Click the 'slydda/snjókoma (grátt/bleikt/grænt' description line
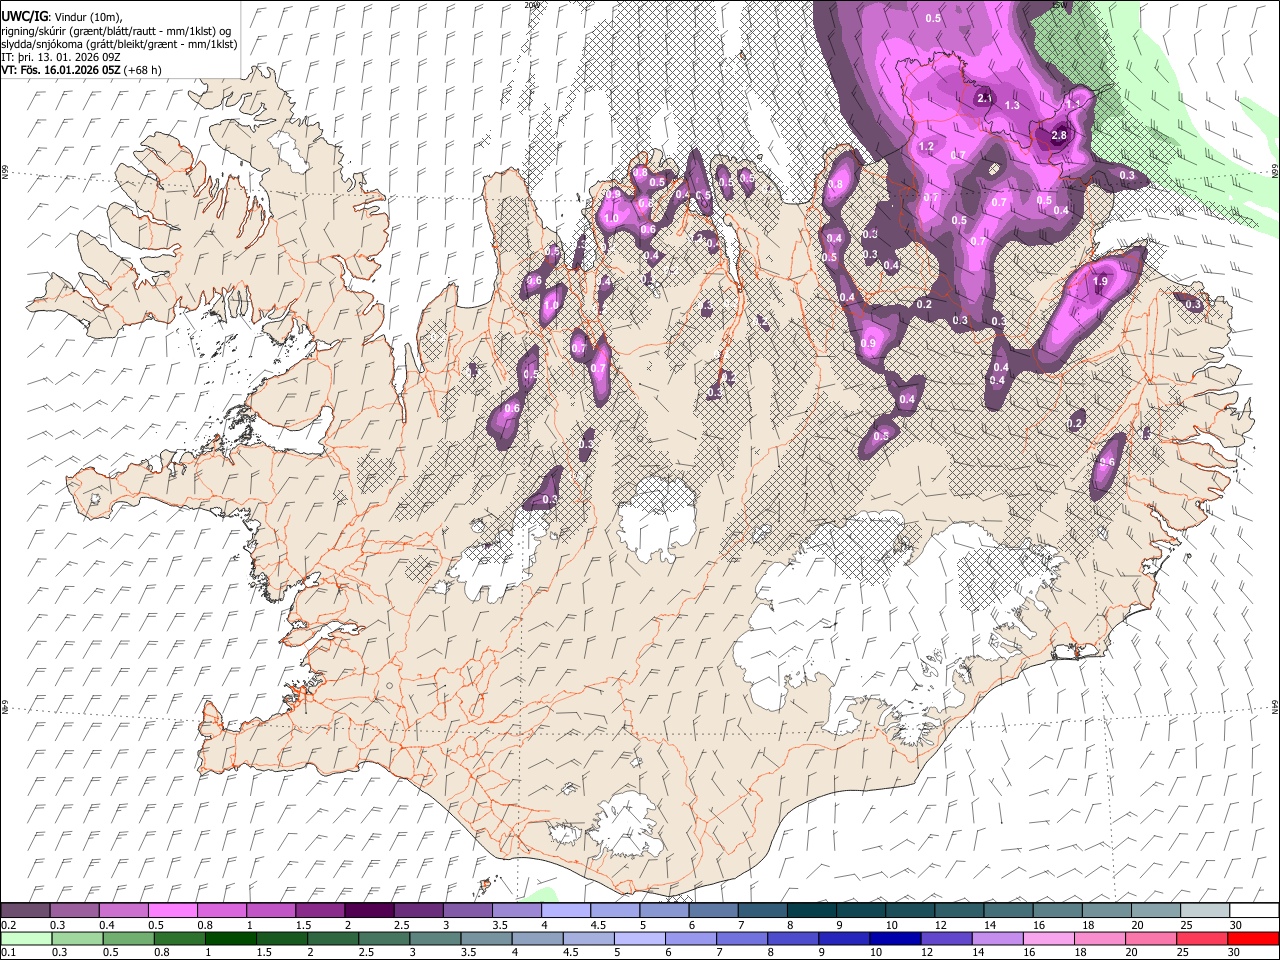1280x960 pixels. pyautogui.click(x=119, y=44)
